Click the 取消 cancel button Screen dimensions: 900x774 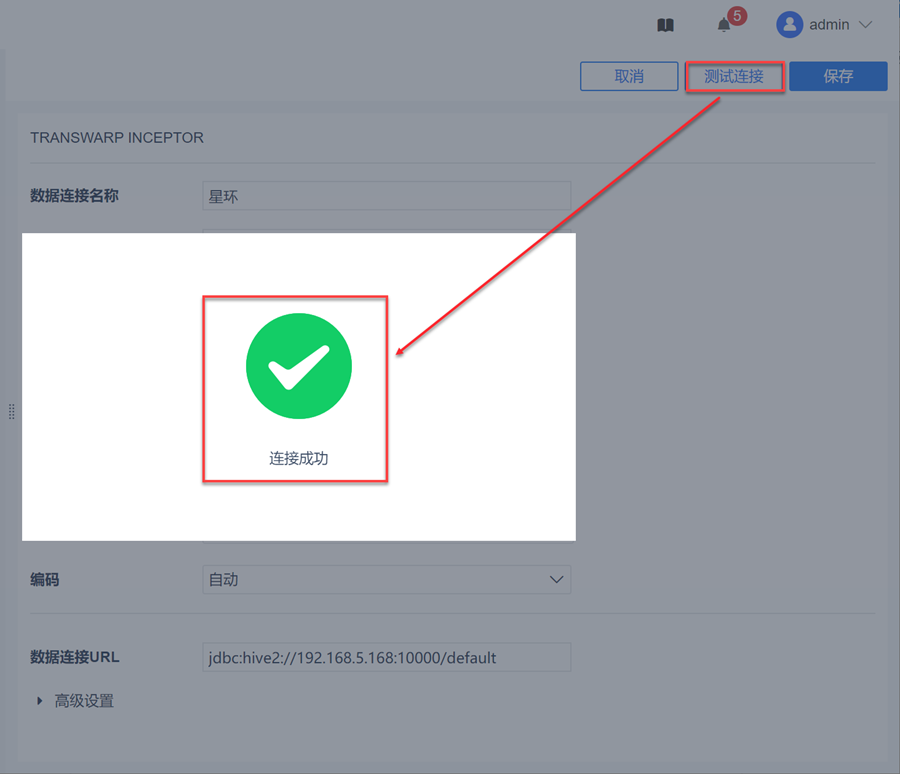tap(629, 76)
